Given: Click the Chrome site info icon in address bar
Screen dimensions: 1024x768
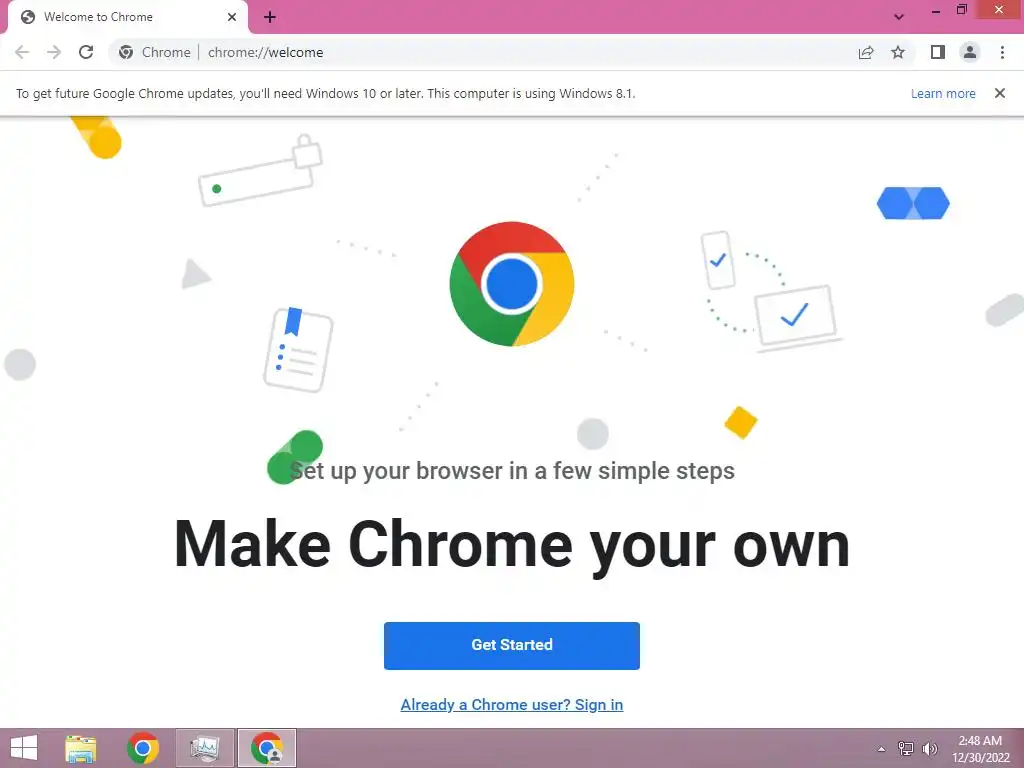Looking at the screenshot, I should (x=126, y=52).
